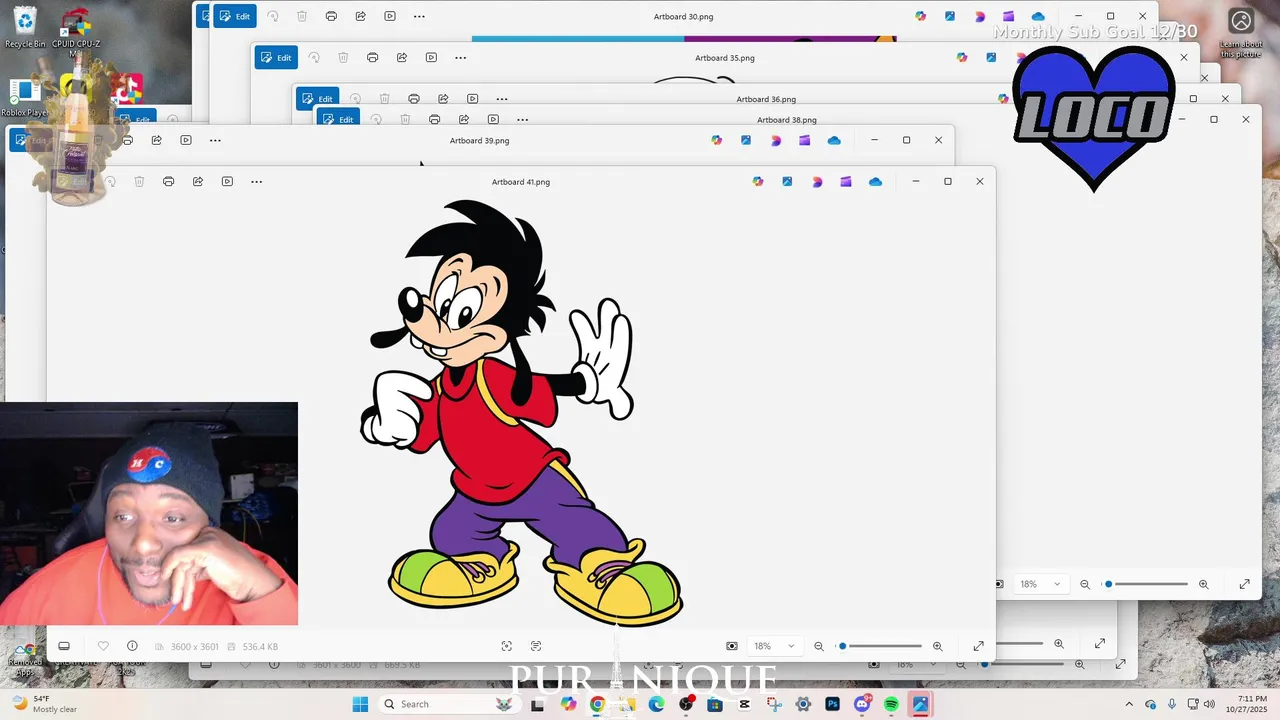Image resolution: width=1280 pixels, height=720 pixels.
Task: Open See more menu in Artboard 35
Action: click(x=460, y=57)
